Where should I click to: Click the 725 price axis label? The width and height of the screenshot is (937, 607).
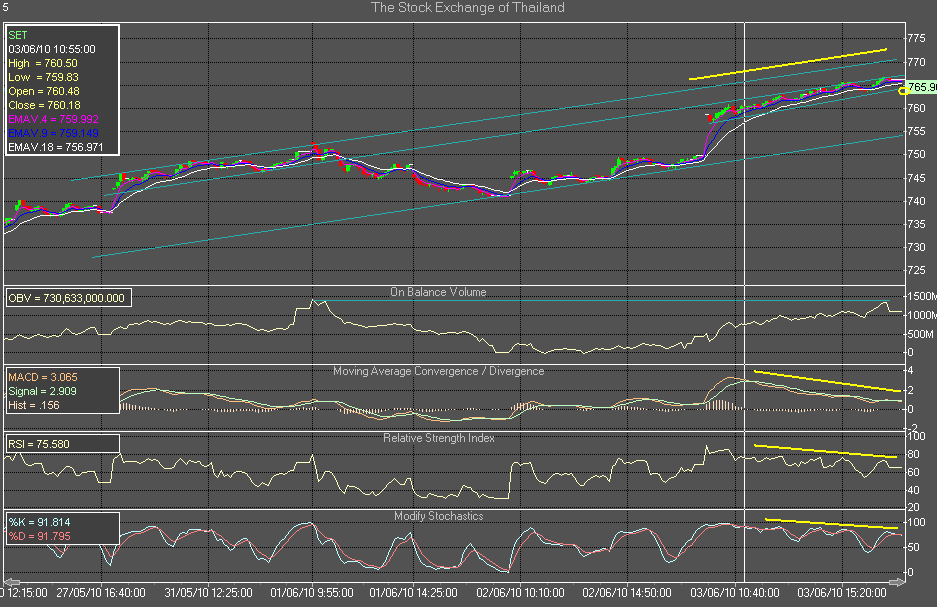[x=916, y=270]
